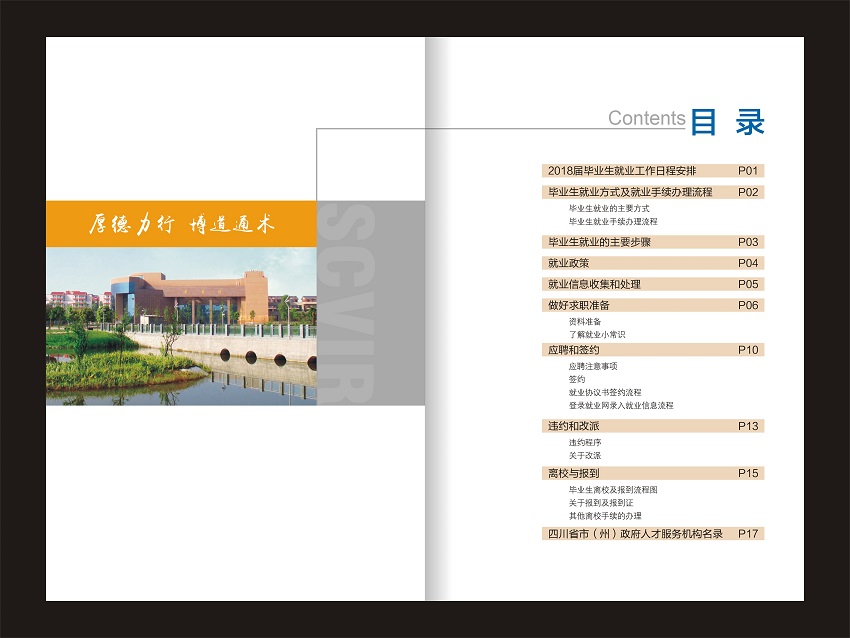The image size is (850, 638).
Task: Select the 登录就业网录入就业信息流程 sub-entry
Action: point(621,406)
